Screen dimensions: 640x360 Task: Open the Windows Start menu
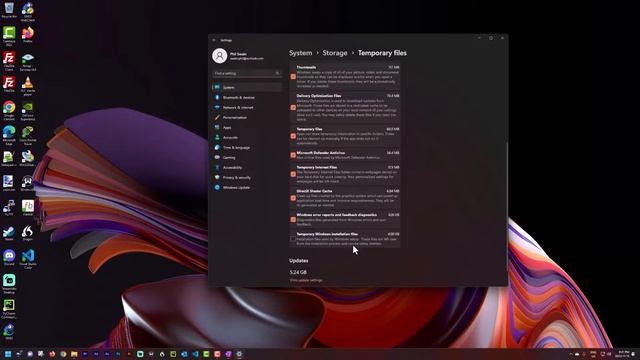point(8,354)
